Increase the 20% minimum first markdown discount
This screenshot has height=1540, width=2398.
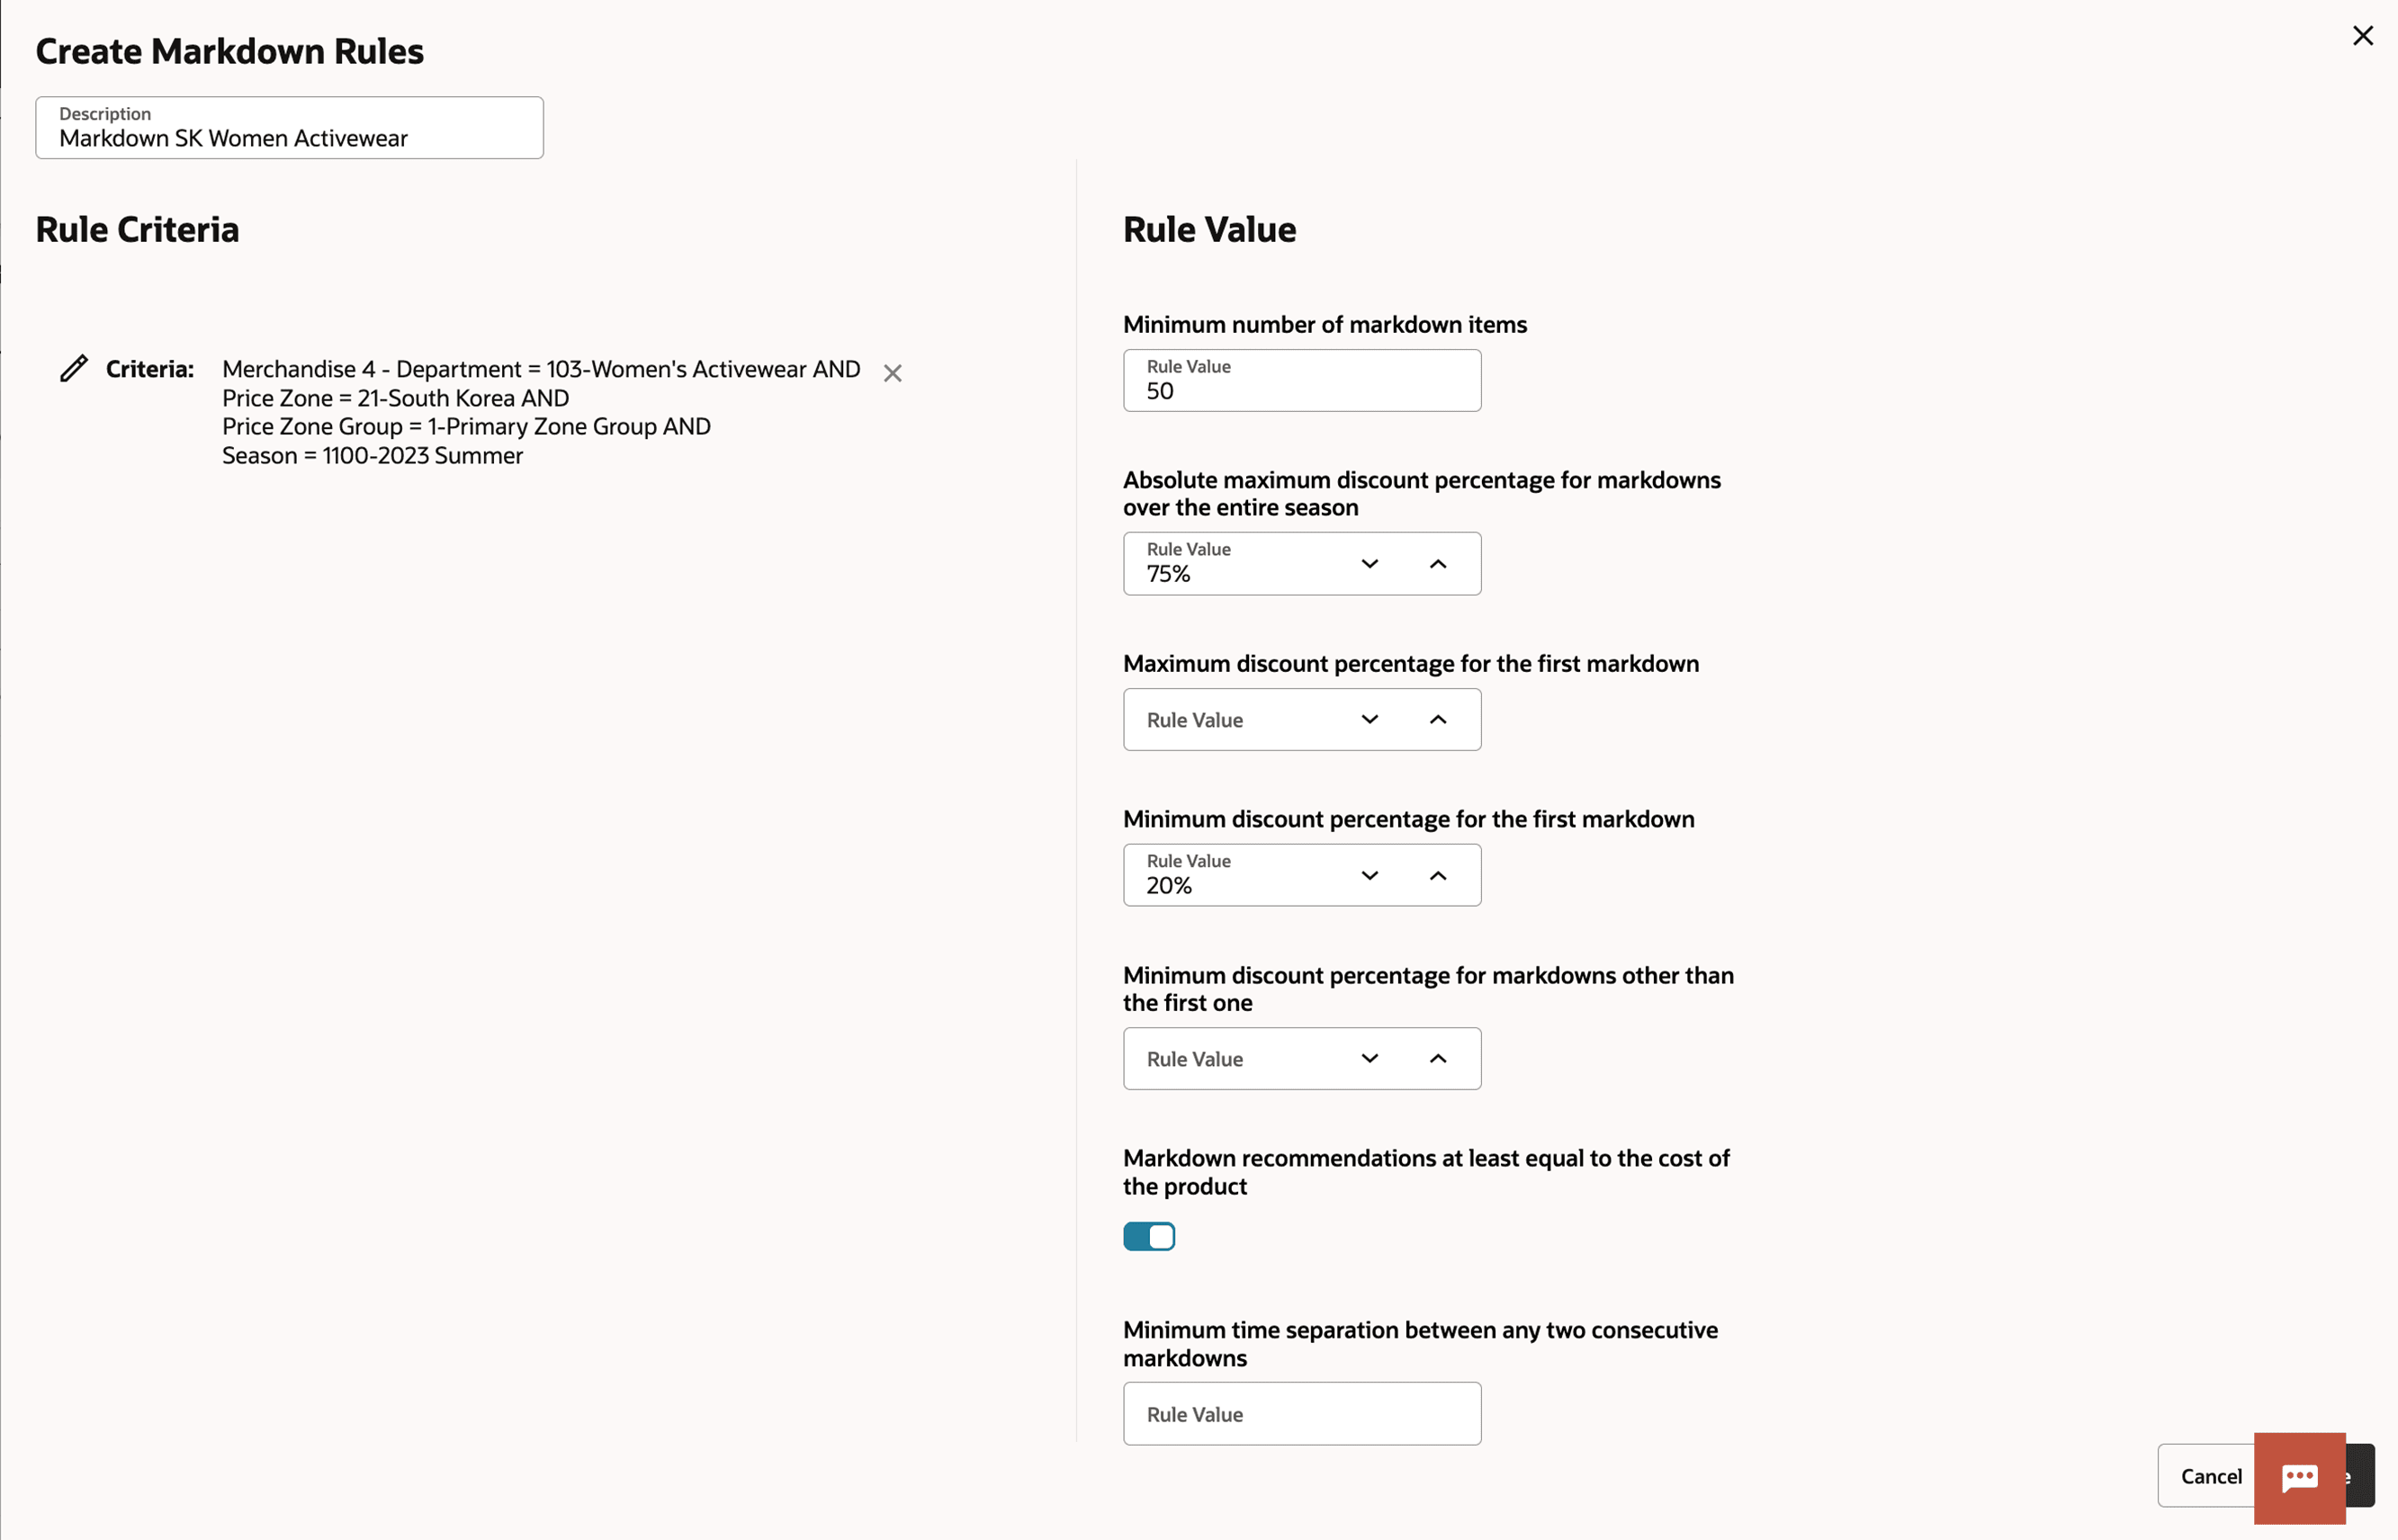1438,874
